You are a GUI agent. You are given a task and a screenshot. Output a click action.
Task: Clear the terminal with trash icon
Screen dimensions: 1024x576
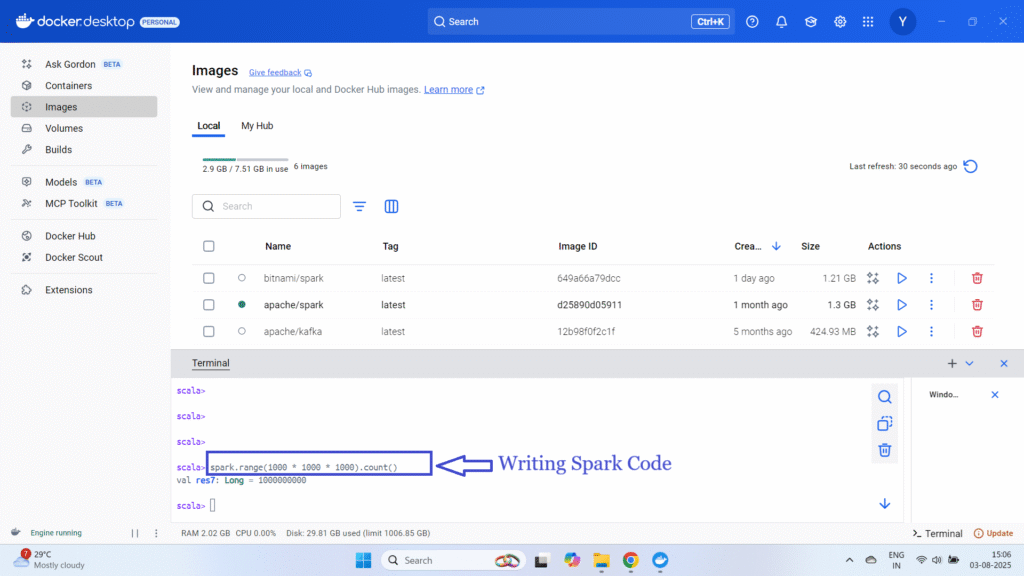coord(884,450)
